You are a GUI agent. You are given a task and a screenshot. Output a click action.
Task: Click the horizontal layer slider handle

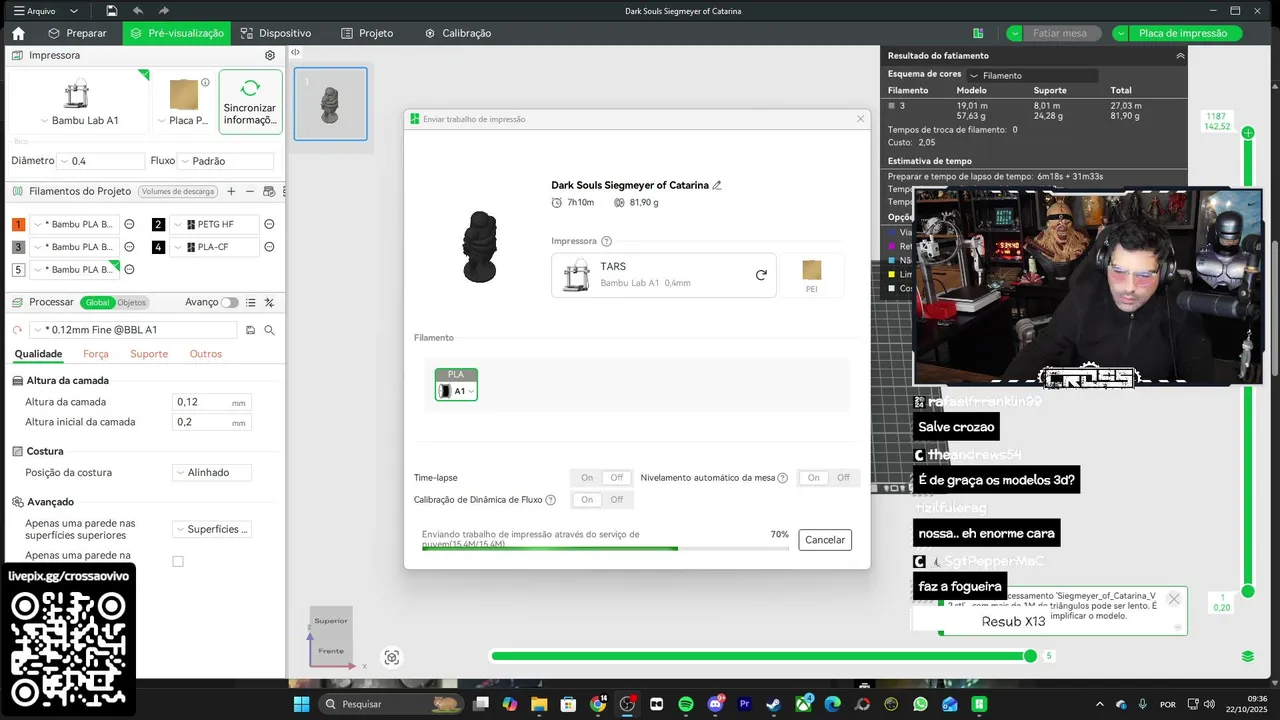[1031, 656]
